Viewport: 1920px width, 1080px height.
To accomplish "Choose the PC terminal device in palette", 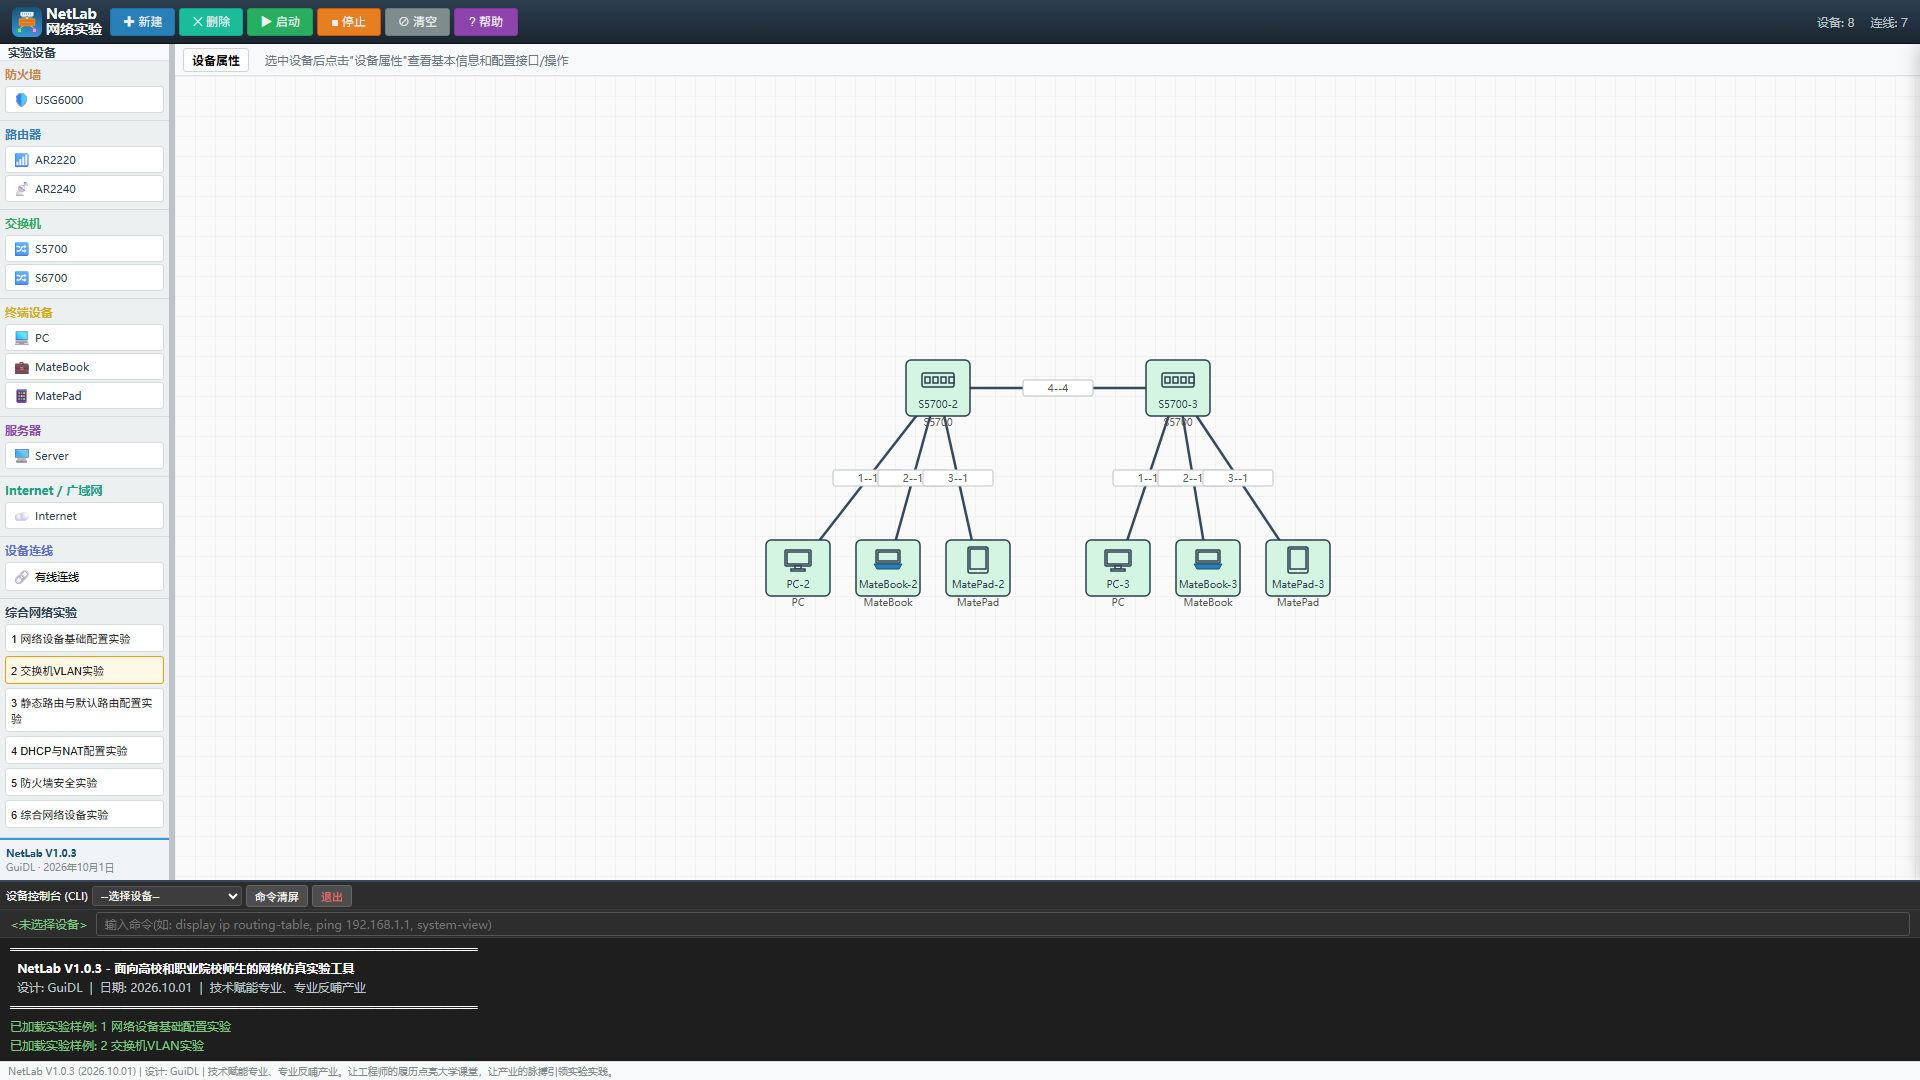I will (x=84, y=338).
